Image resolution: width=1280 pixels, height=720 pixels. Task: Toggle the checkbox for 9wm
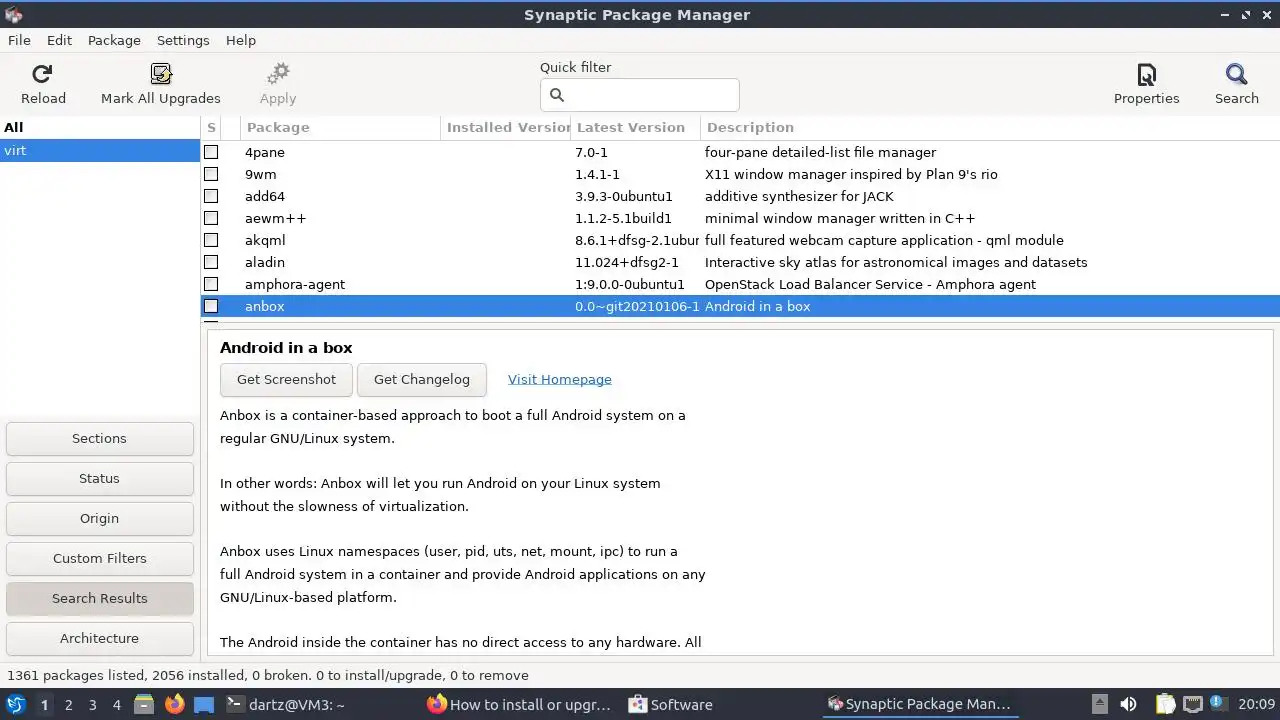click(x=211, y=174)
